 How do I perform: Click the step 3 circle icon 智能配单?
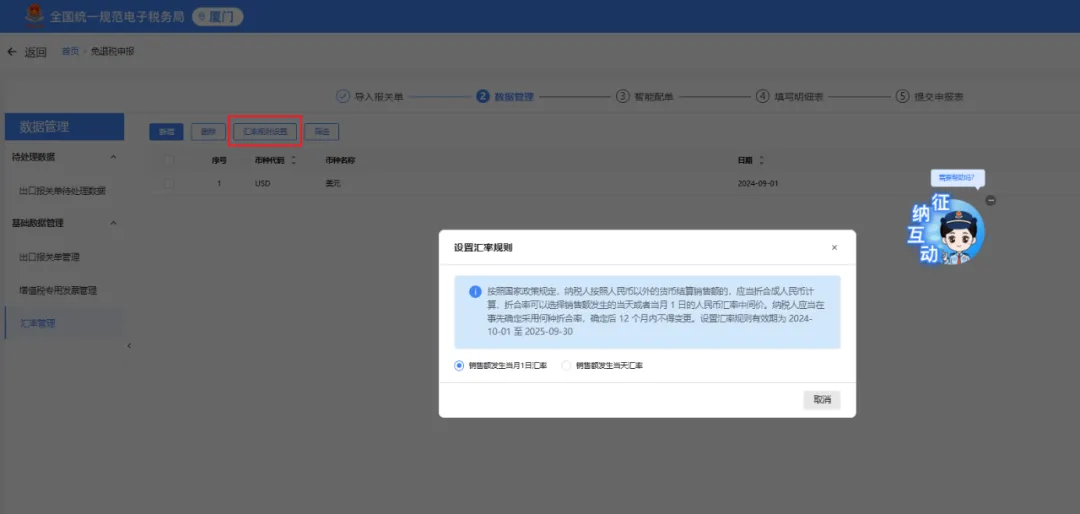[622, 96]
